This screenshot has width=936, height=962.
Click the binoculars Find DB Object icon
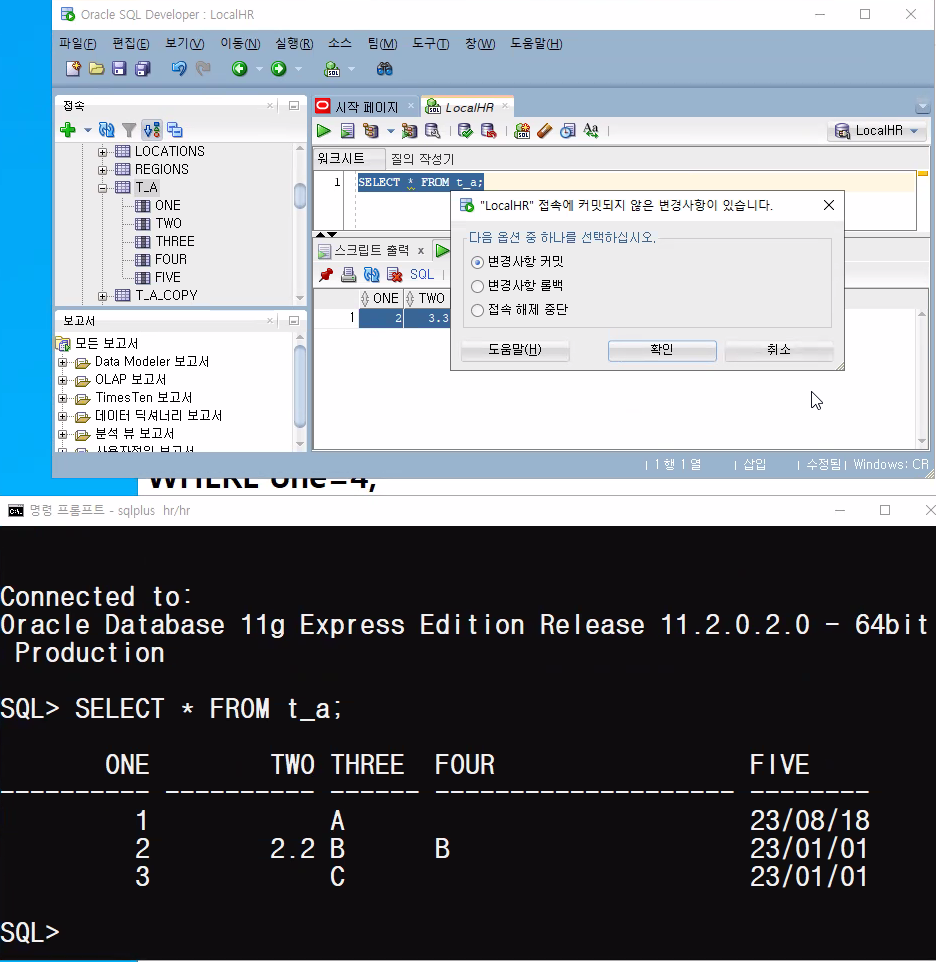coord(385,69)
